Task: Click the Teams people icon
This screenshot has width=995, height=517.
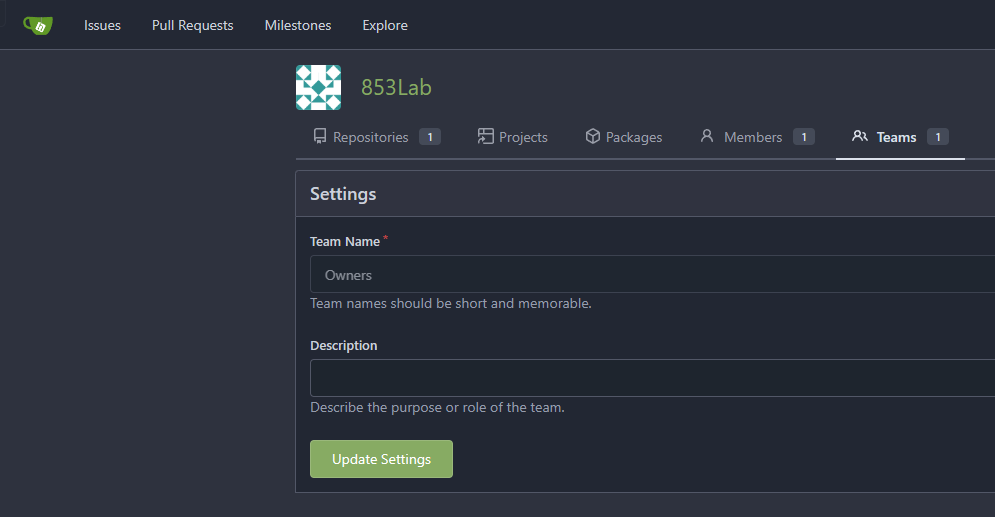Action: coord(859,136)
